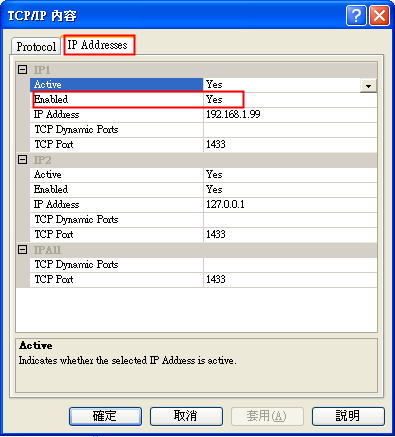Select the TCP Port label under IPAll

(116, 280)
